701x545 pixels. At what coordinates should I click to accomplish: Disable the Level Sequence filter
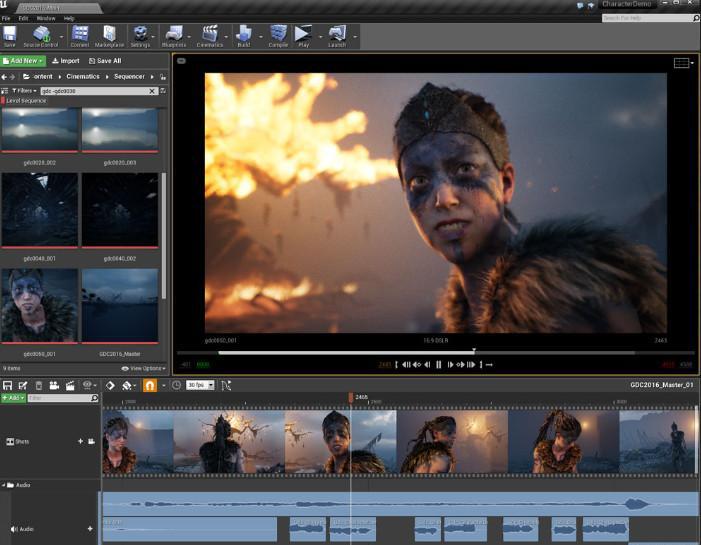tap(24, 101)
